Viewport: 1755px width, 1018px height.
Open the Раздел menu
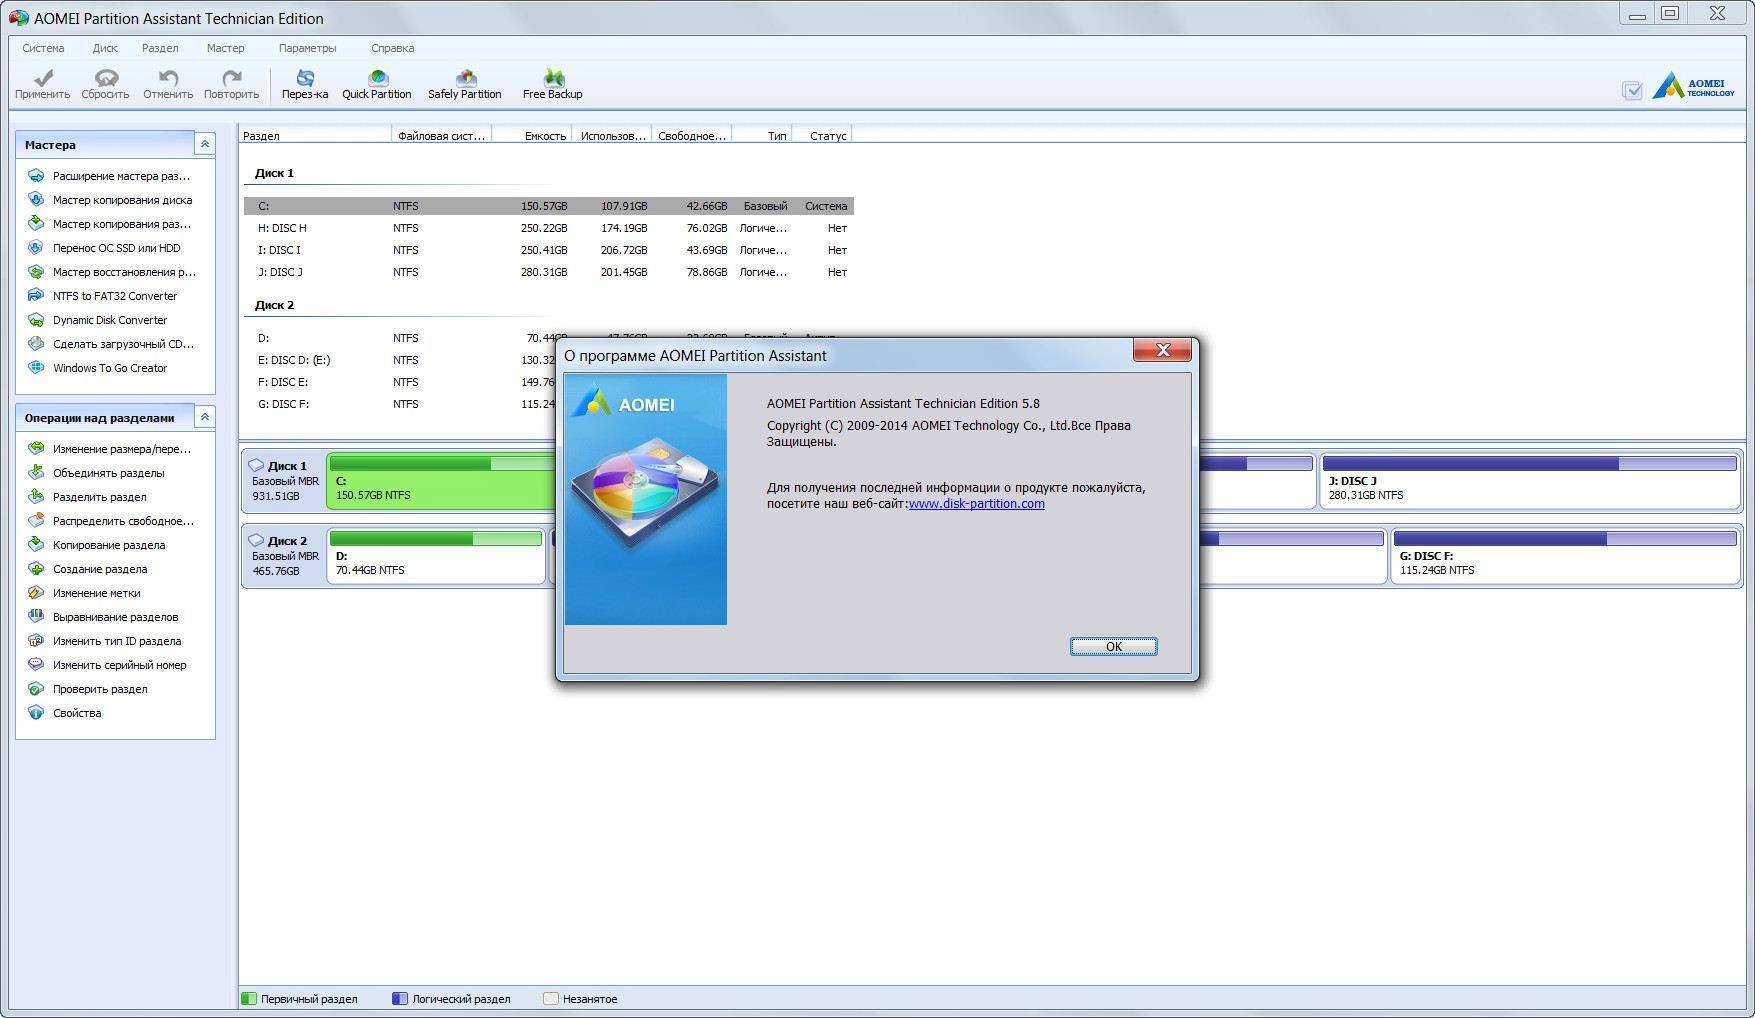[160, 48]
